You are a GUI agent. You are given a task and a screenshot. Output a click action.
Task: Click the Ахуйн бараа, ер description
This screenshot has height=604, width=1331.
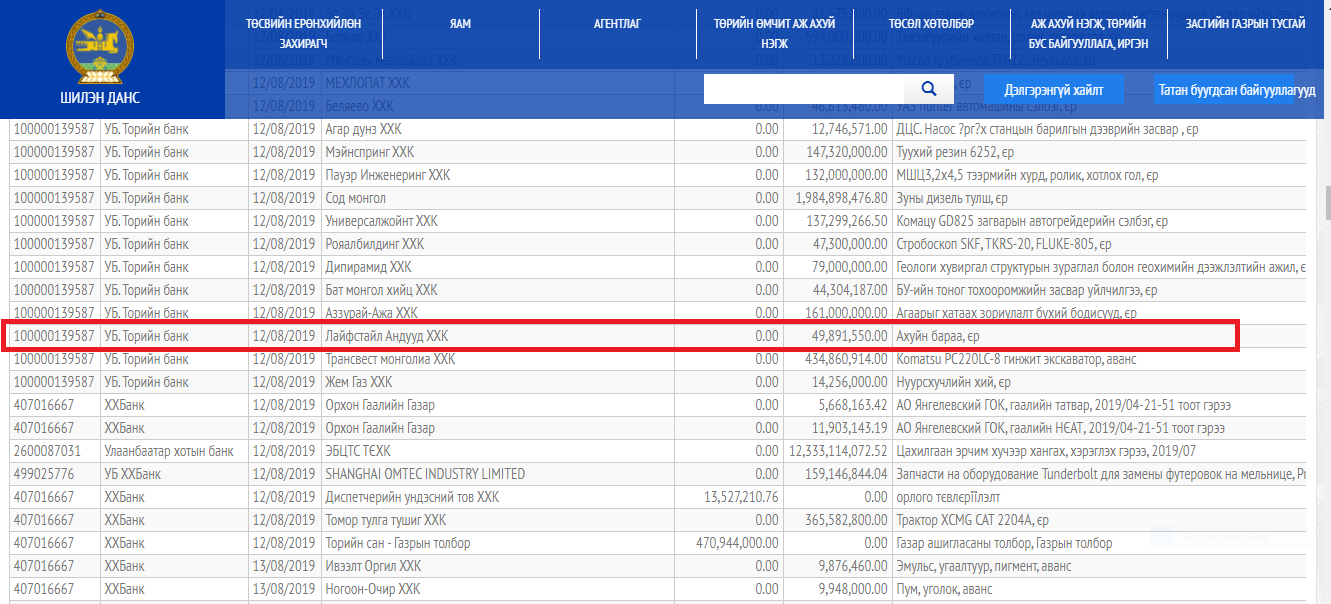[x=937, y=336]
